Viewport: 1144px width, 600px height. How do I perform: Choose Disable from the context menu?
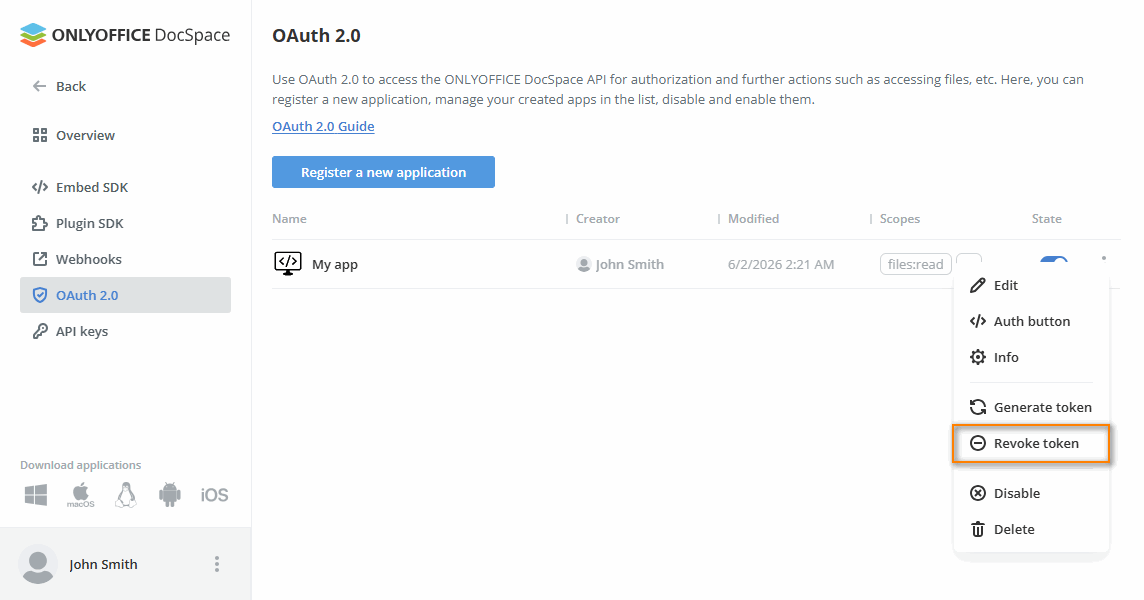pyautogui.click(x=1031, y=493)
